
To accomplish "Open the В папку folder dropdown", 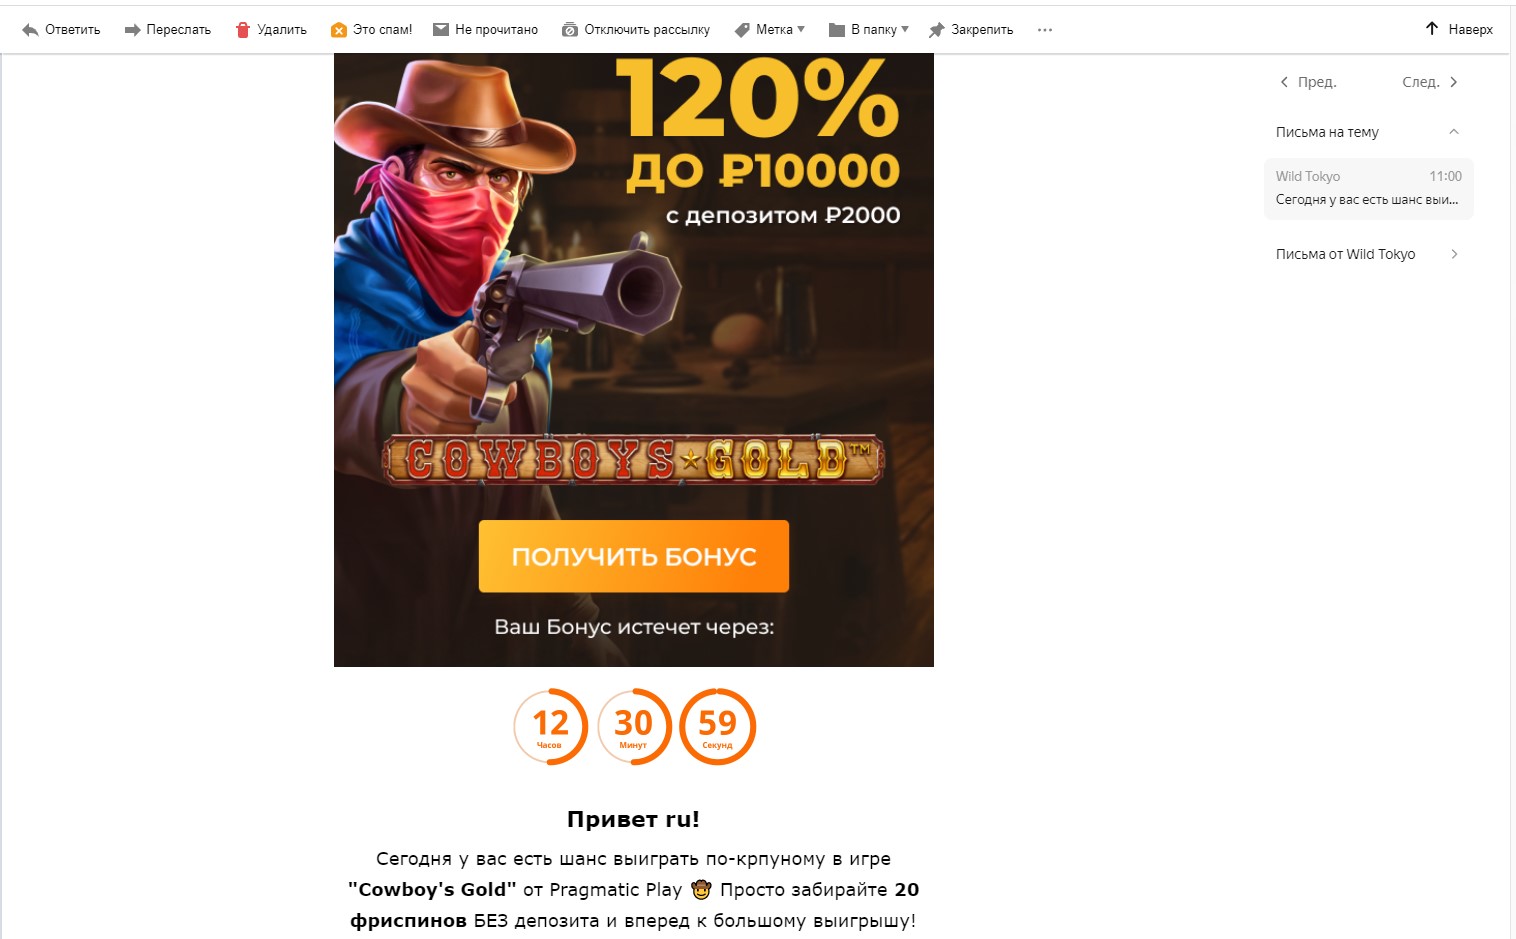I will [869, 30].
